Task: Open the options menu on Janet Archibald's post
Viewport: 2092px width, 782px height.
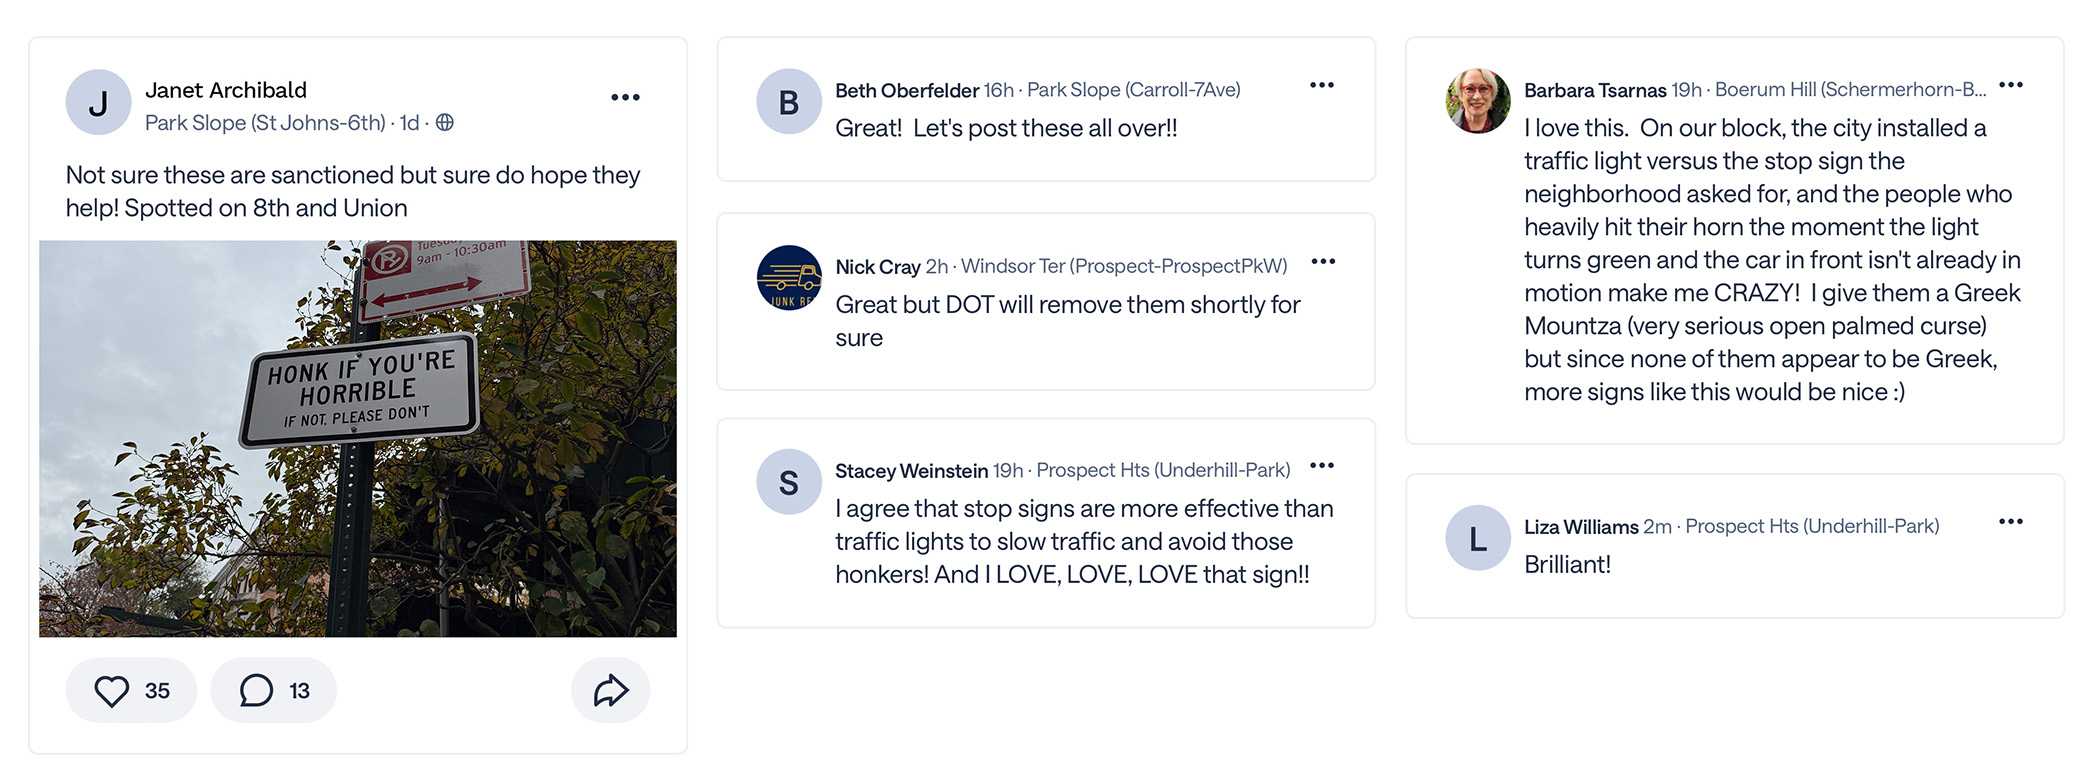Action: (x=625, y=98)
